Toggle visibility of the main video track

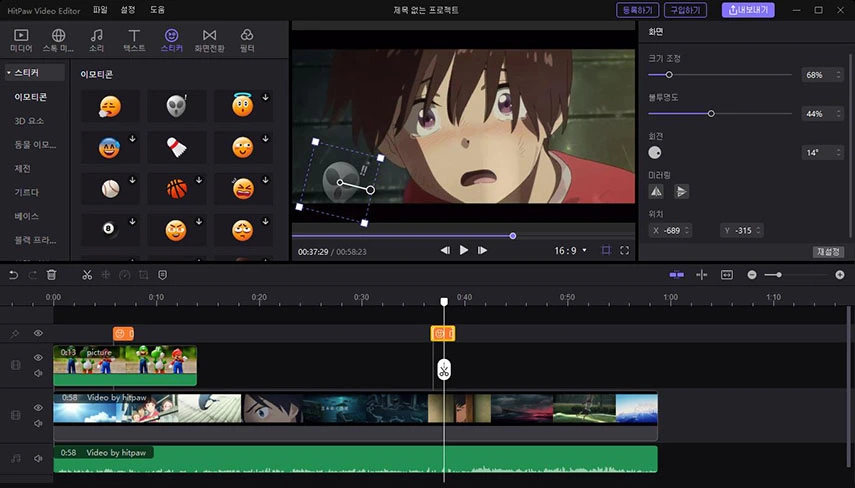point(38,408)
